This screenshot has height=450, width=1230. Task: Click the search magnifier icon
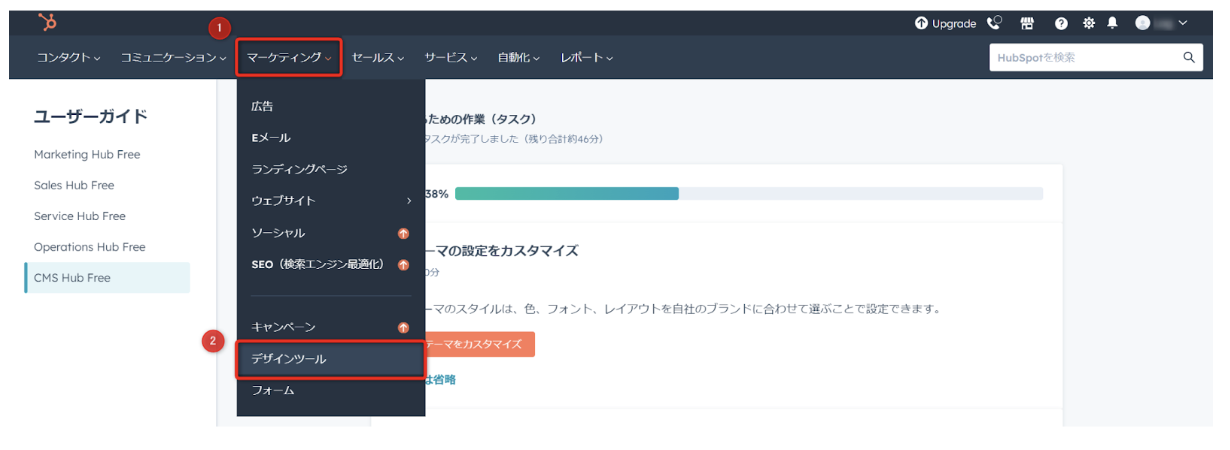(1189, 58)
